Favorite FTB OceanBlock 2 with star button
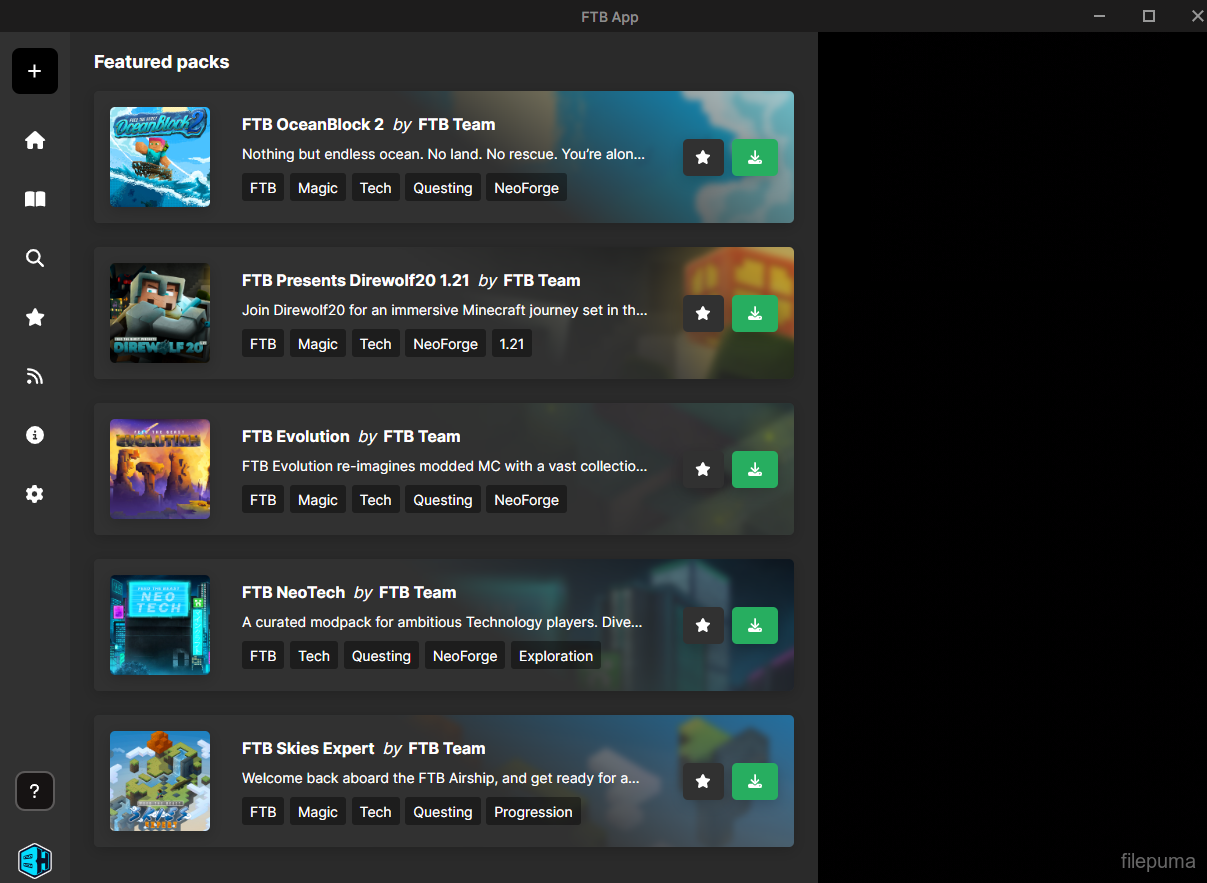The image size is (1207, 883). click(x=703, y=157)
